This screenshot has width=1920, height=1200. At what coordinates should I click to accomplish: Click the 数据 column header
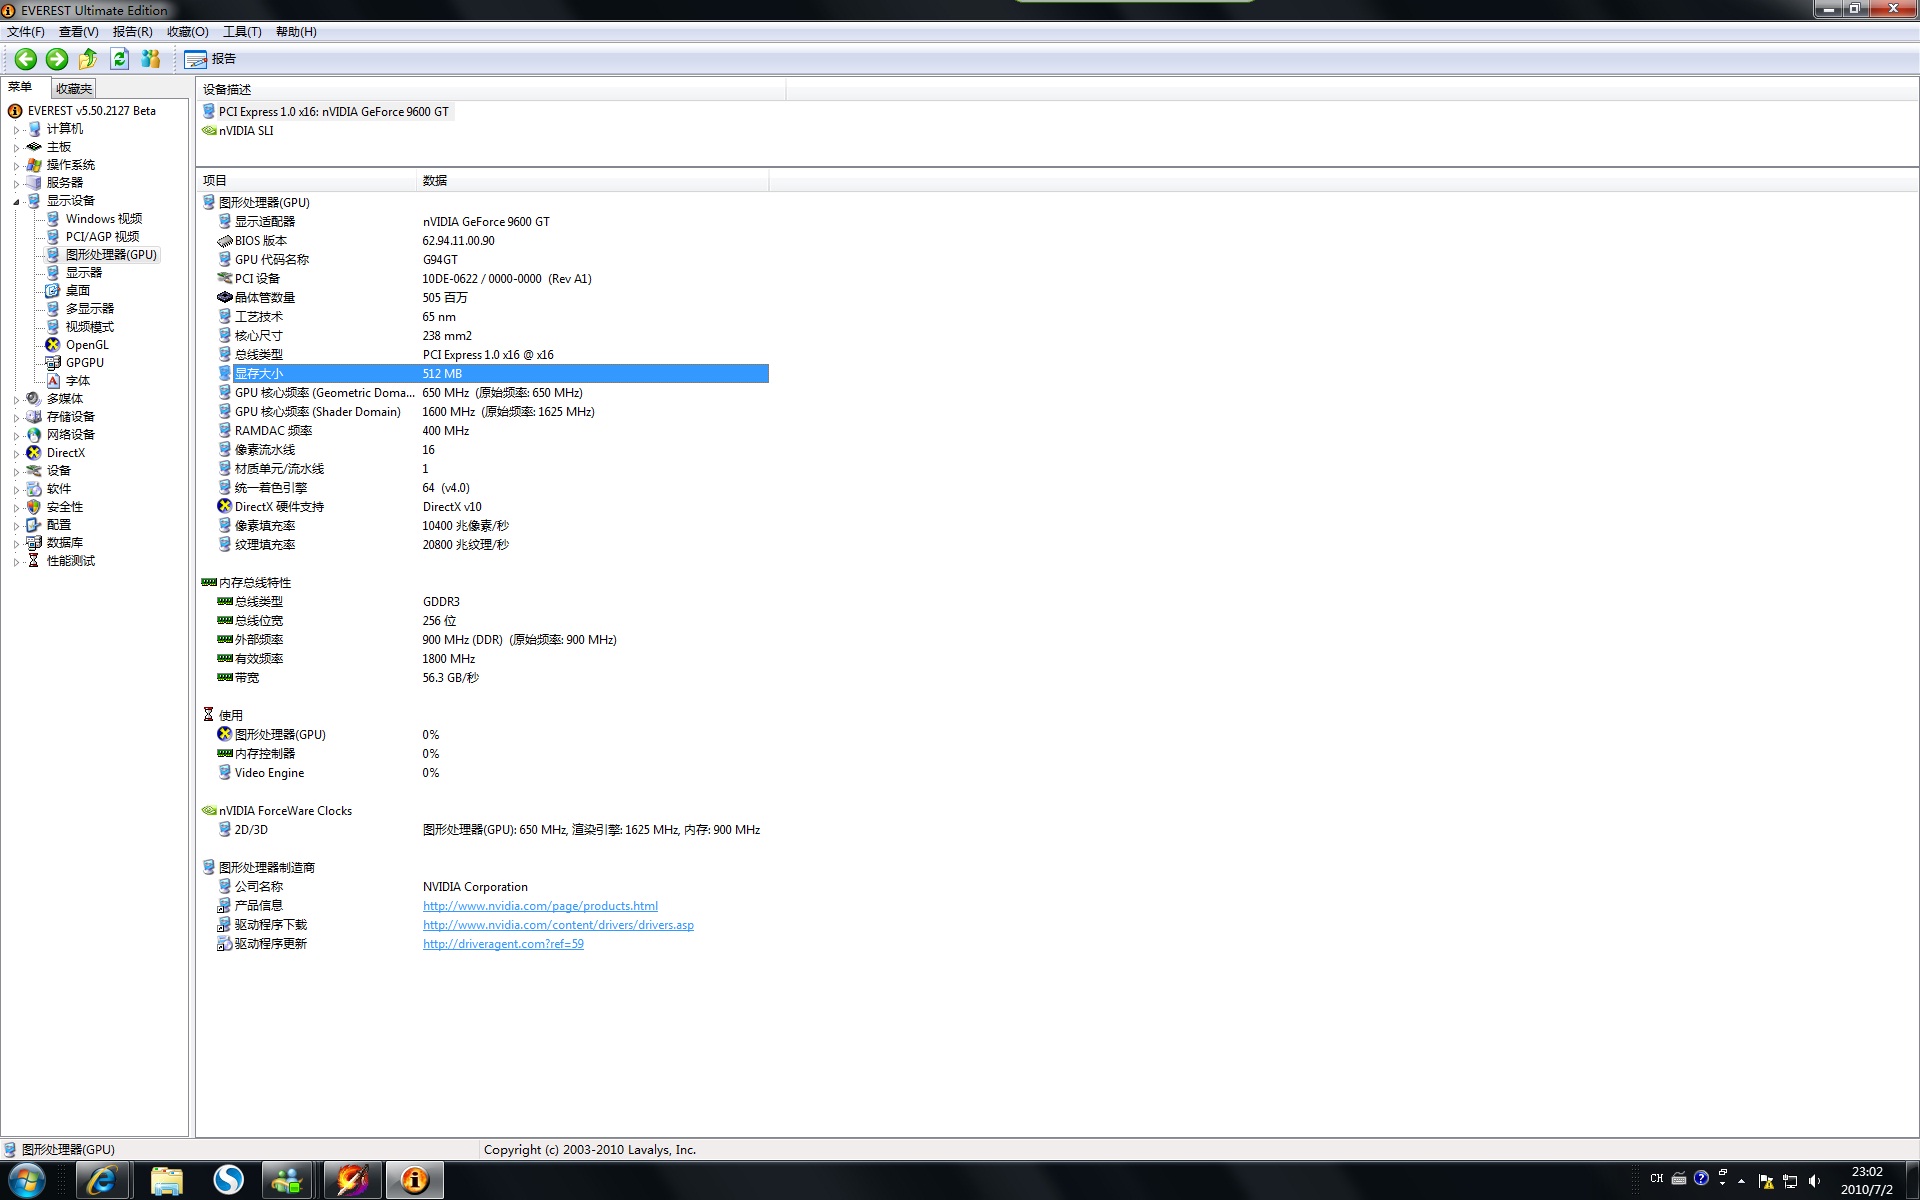click(435, 181)
